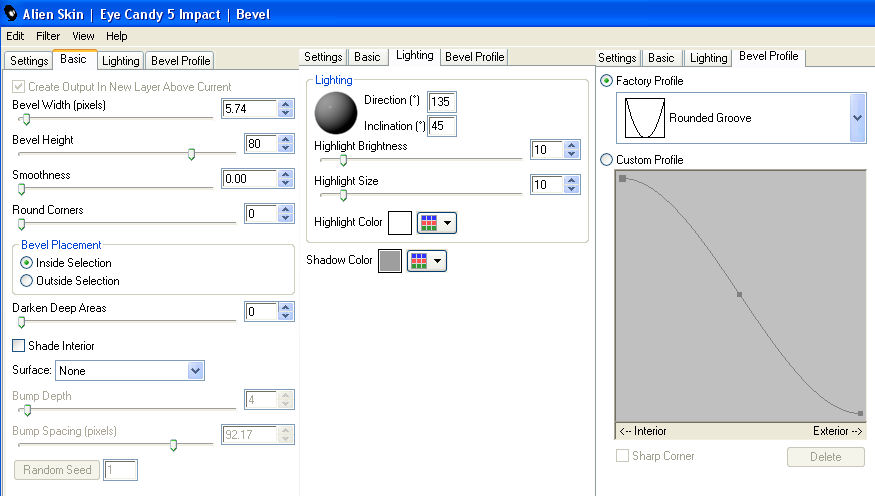The image size is (875, 496).
Task: Click the Random Seed button
Action: coord(57,470)
